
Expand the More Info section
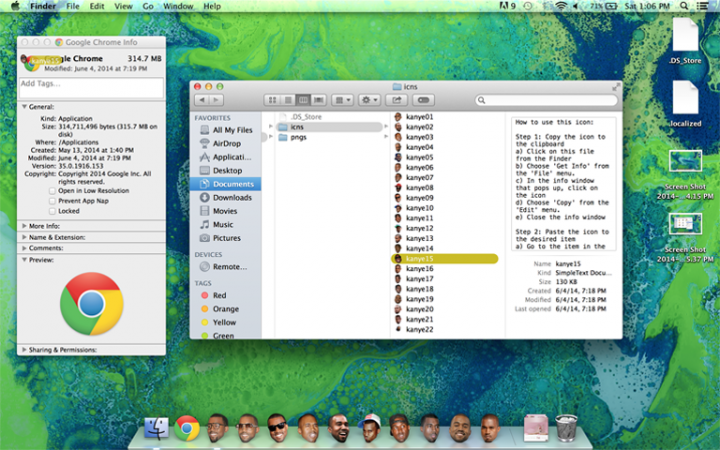pos(24,226)
